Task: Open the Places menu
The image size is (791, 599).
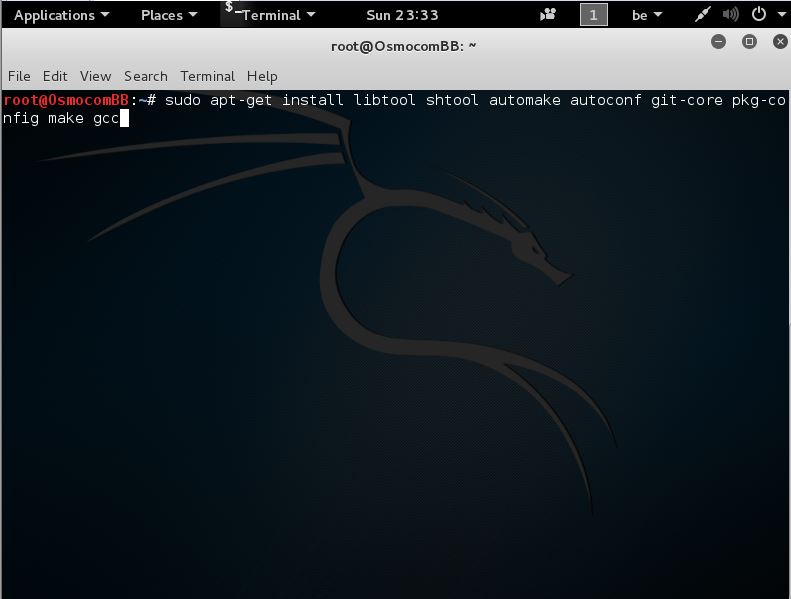Action: (169, 15)
